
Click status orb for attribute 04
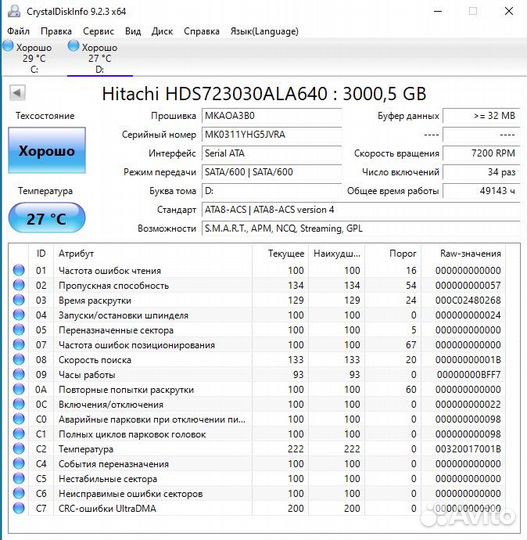pyautogui.click(x=19, y=315)
